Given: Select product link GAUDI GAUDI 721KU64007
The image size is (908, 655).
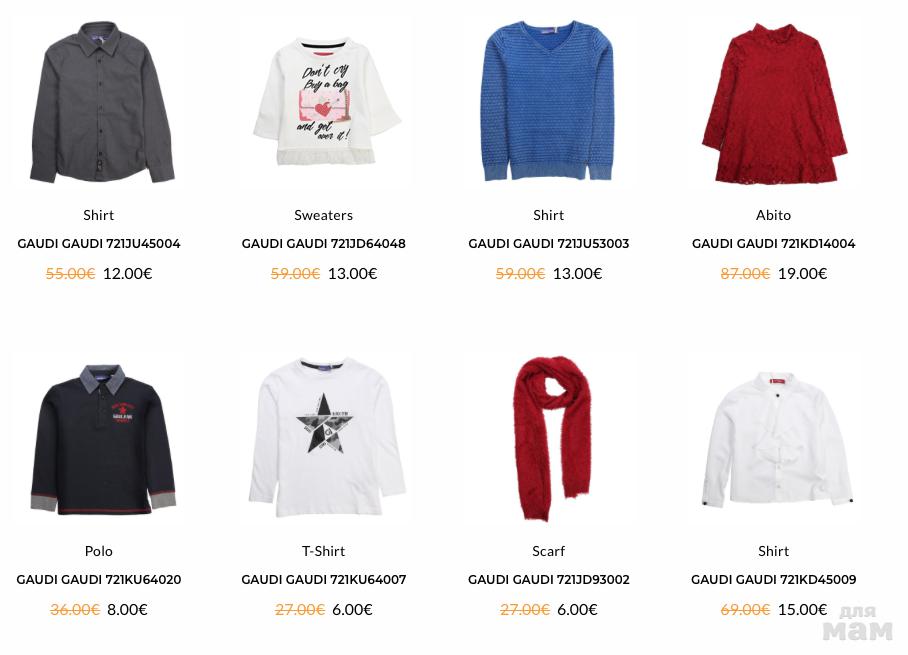Looking at the screenshot, I should point(324,580).
